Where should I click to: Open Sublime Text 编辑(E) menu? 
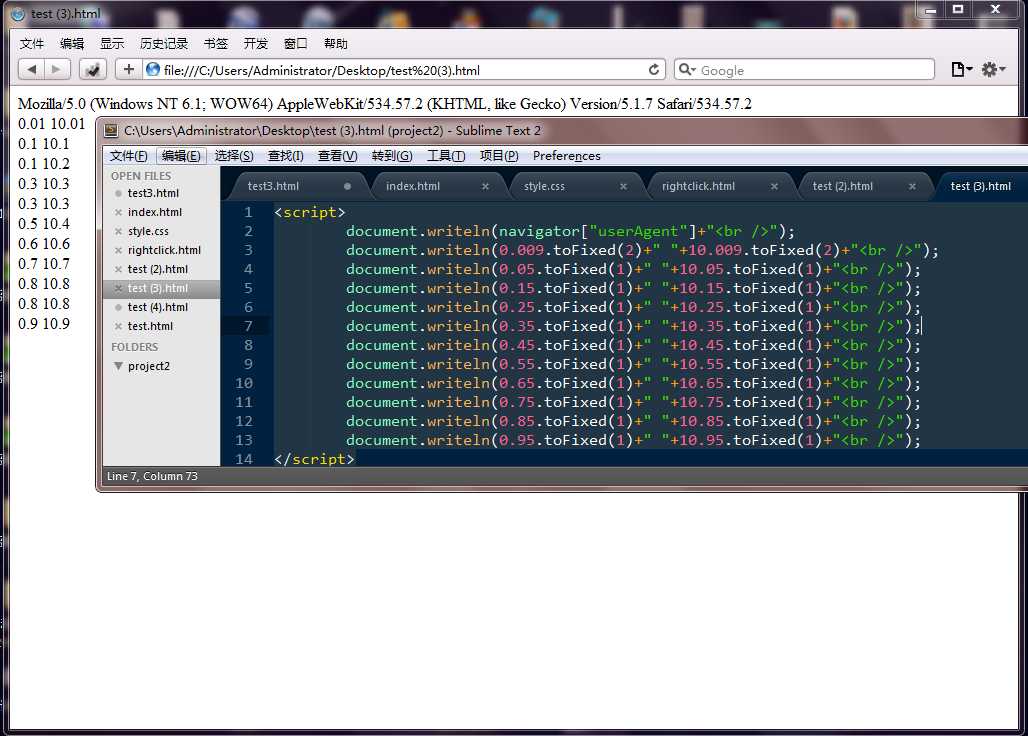[x=181, y=155]
